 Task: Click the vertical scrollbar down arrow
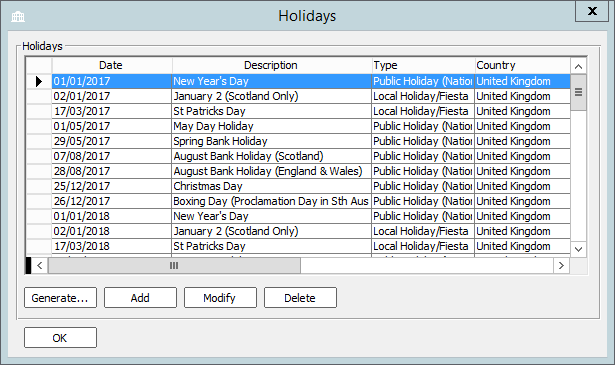pyautogui.click(x=579, y=249)
